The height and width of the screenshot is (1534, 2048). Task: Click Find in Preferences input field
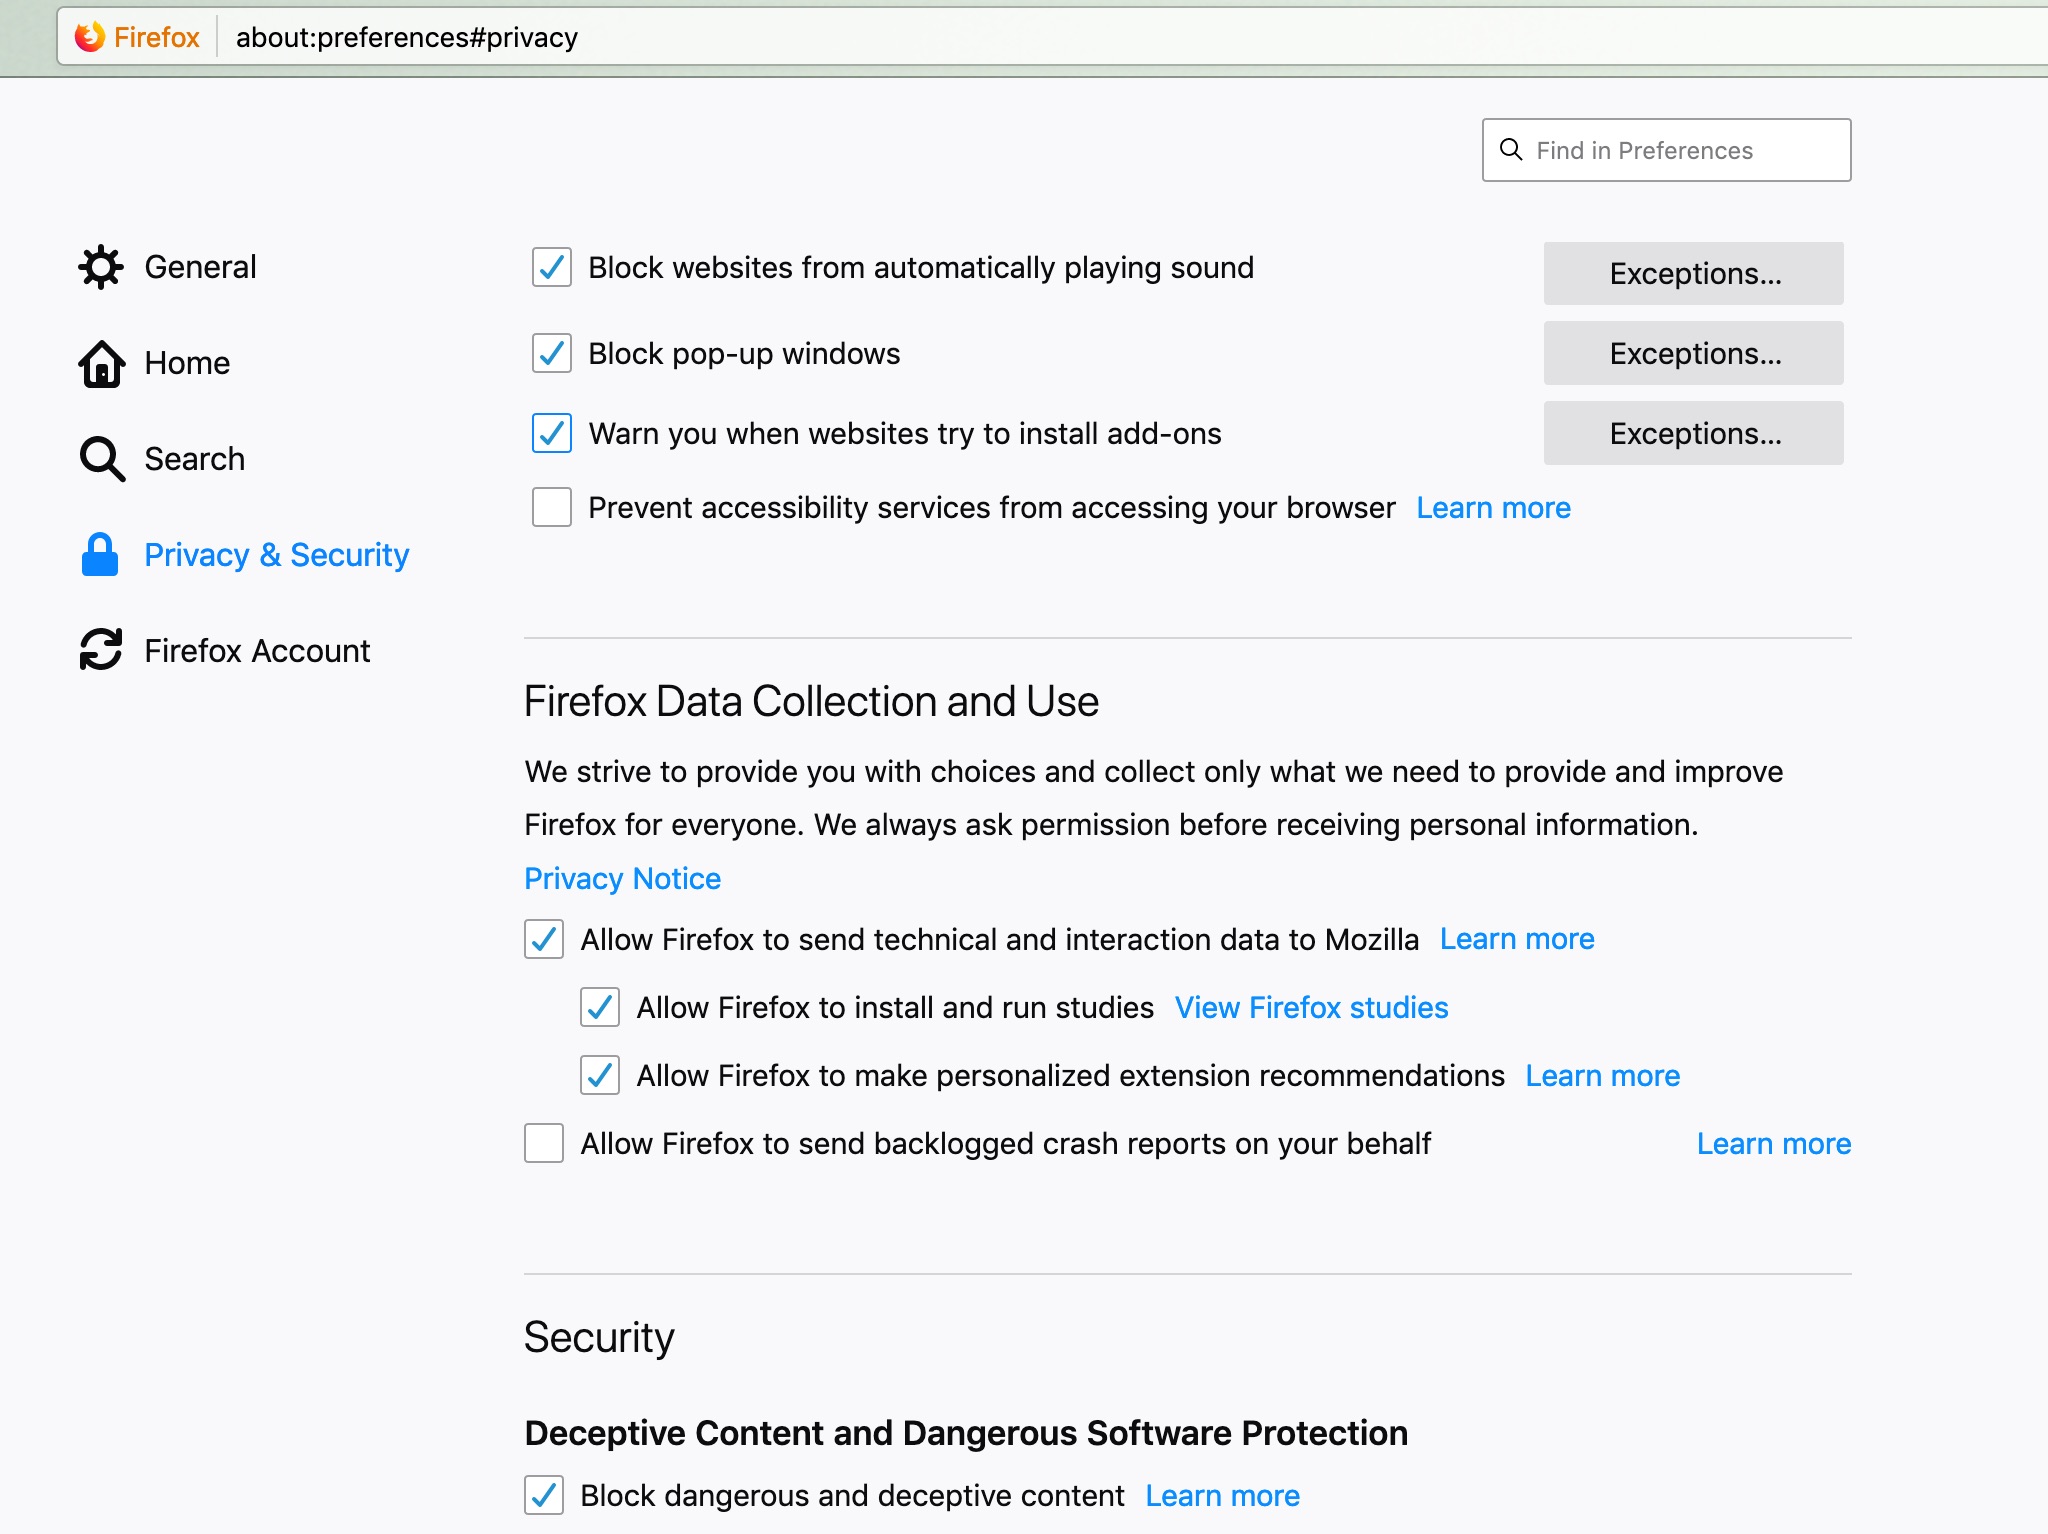(1666, 150)
